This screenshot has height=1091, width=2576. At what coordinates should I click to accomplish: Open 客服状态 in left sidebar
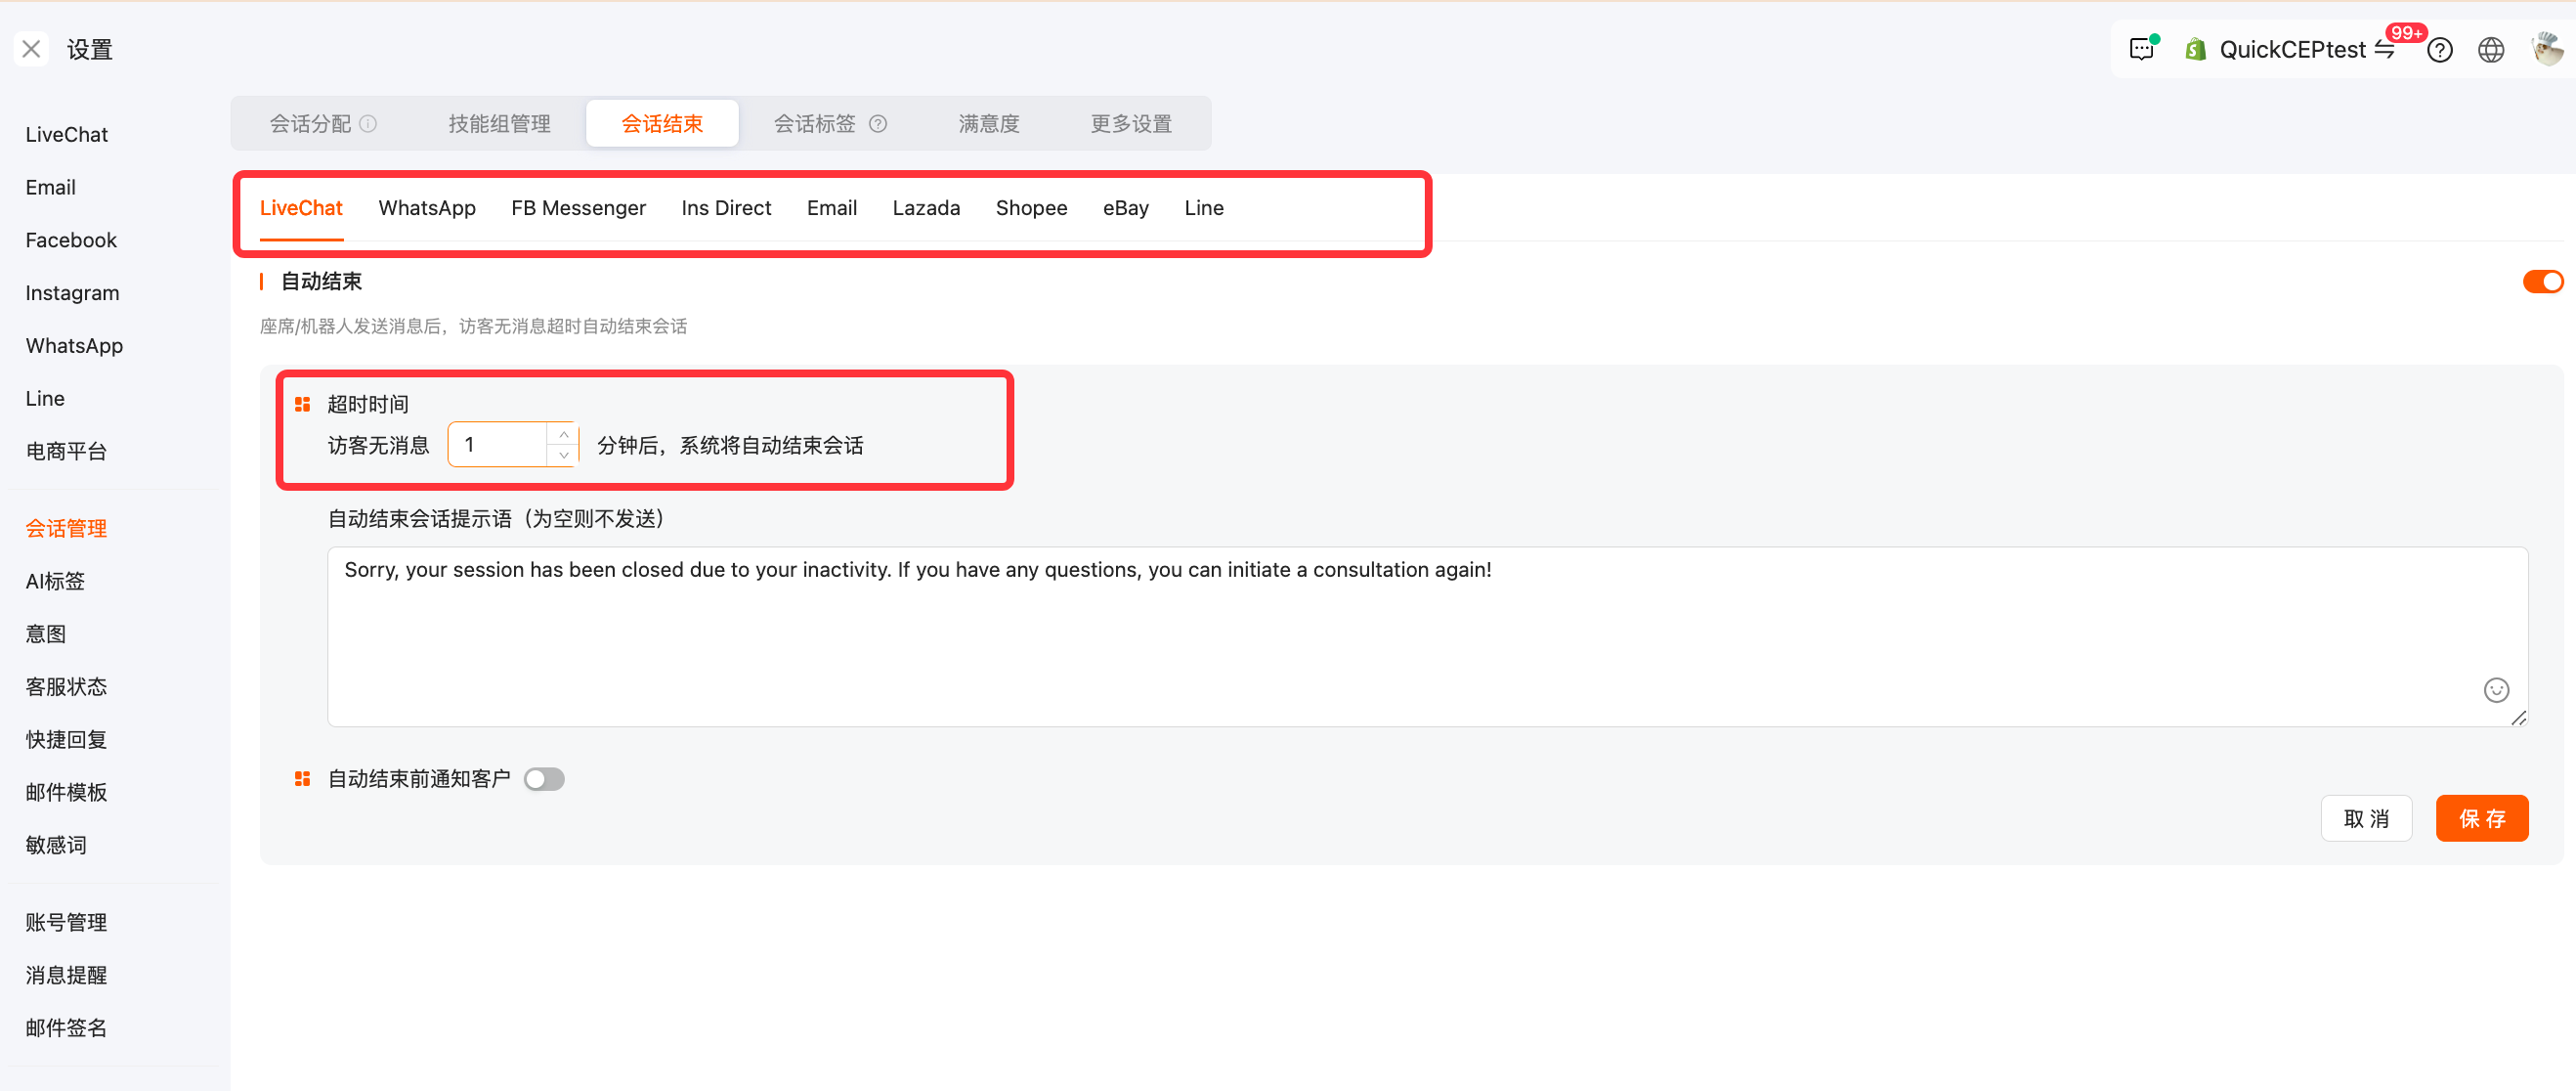click(x=66, y=687)
